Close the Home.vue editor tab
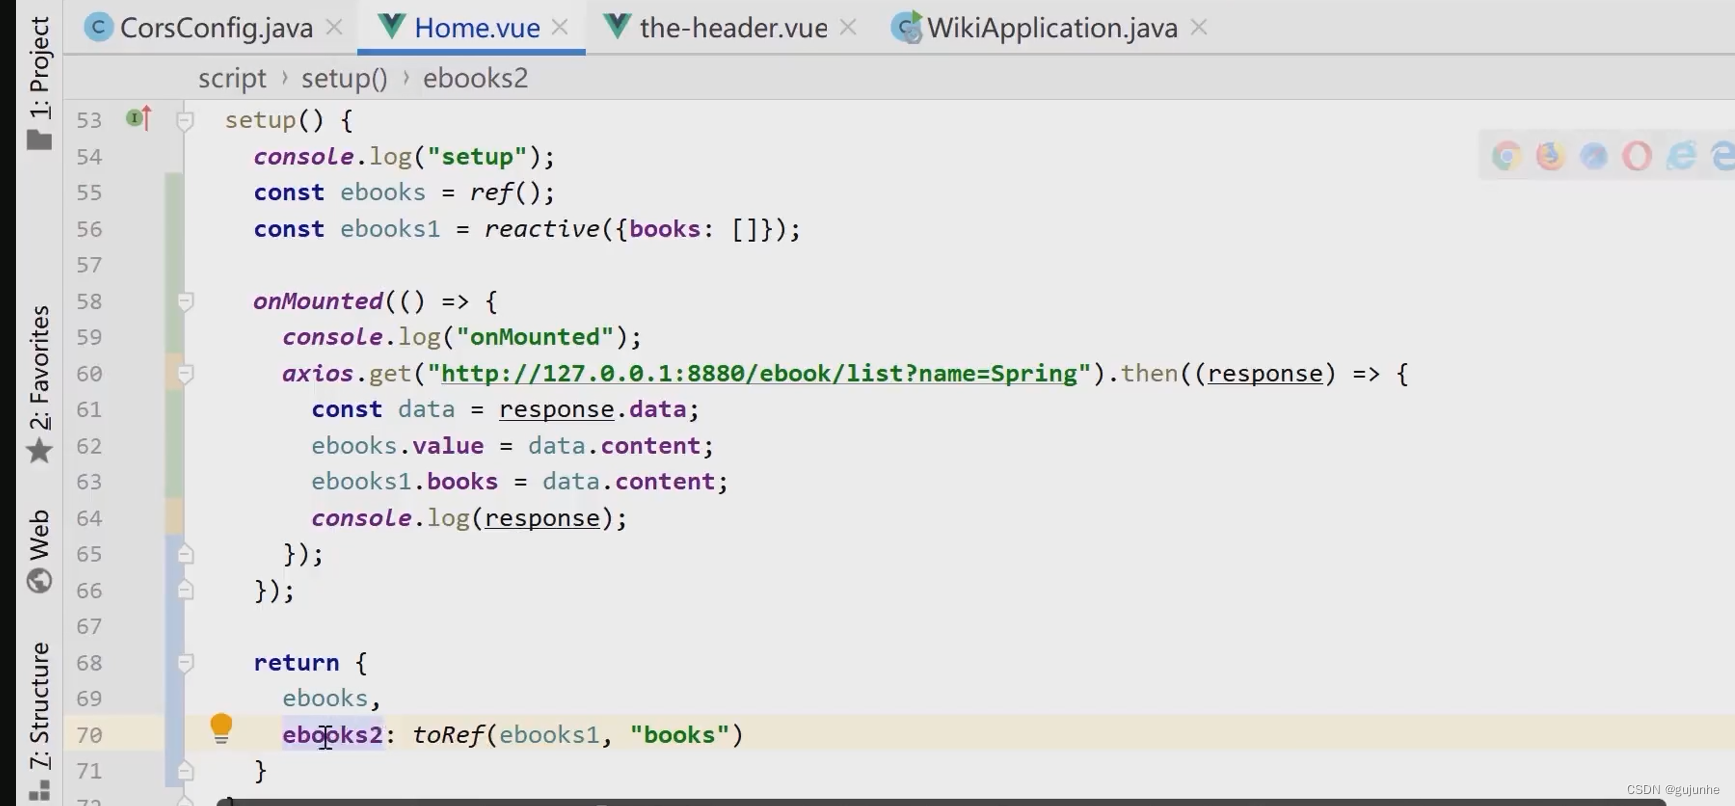1735x806 pixels. 560,28
